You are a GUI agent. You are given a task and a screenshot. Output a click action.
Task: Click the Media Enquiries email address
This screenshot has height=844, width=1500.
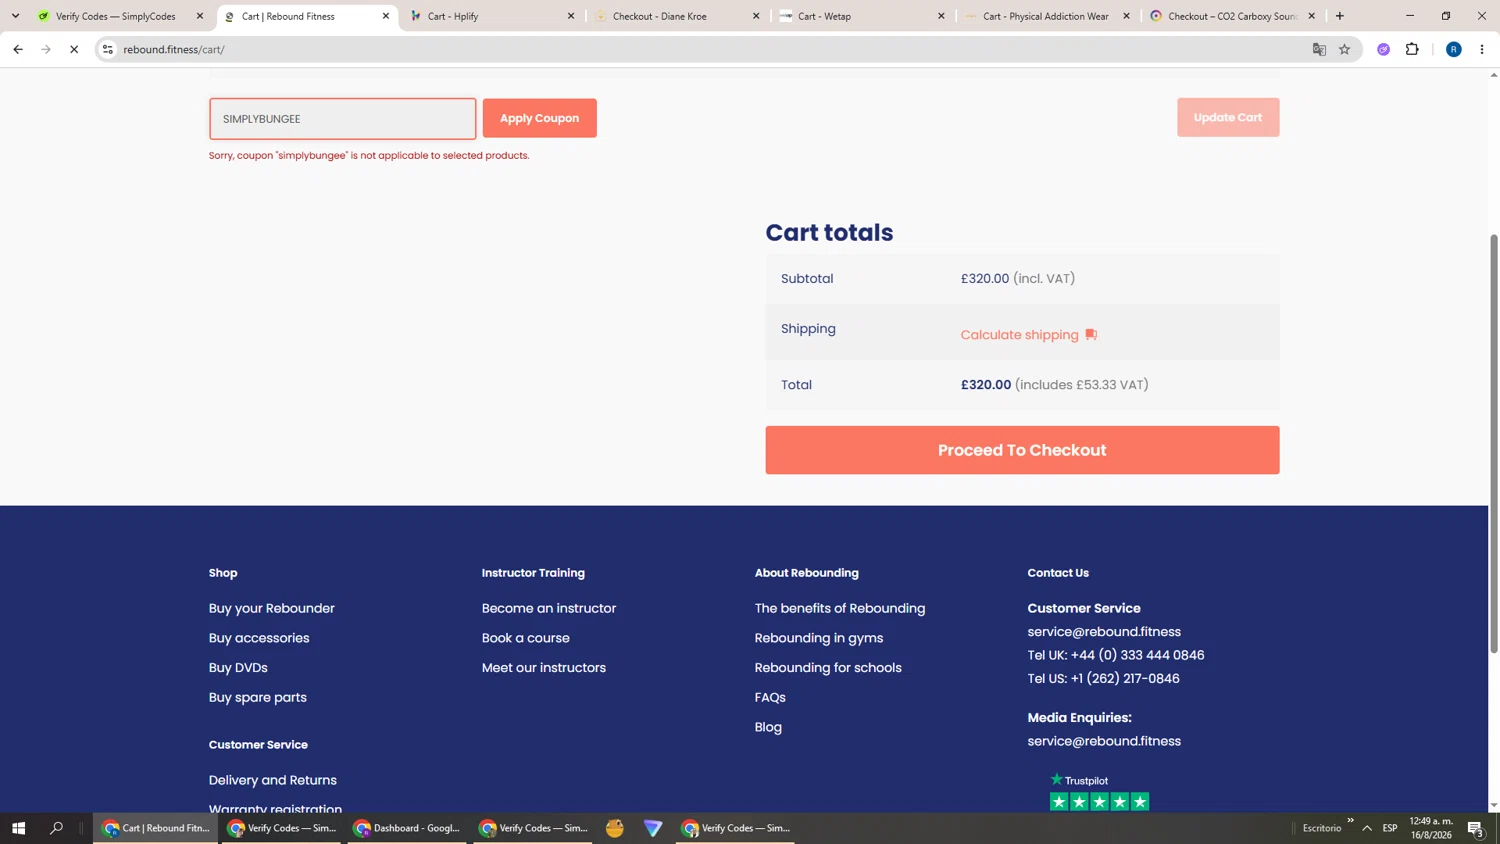pos(1104,741)
